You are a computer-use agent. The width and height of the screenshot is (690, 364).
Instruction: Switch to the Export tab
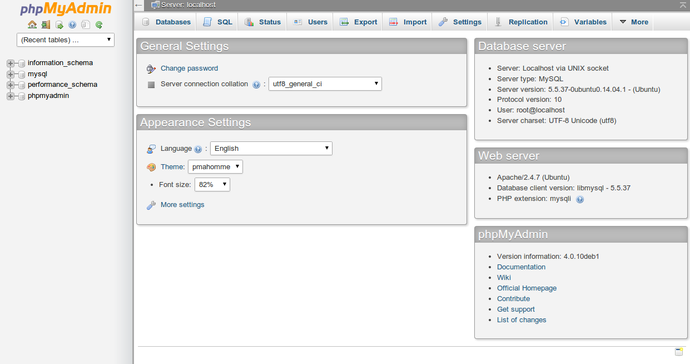tap(358, 22)
